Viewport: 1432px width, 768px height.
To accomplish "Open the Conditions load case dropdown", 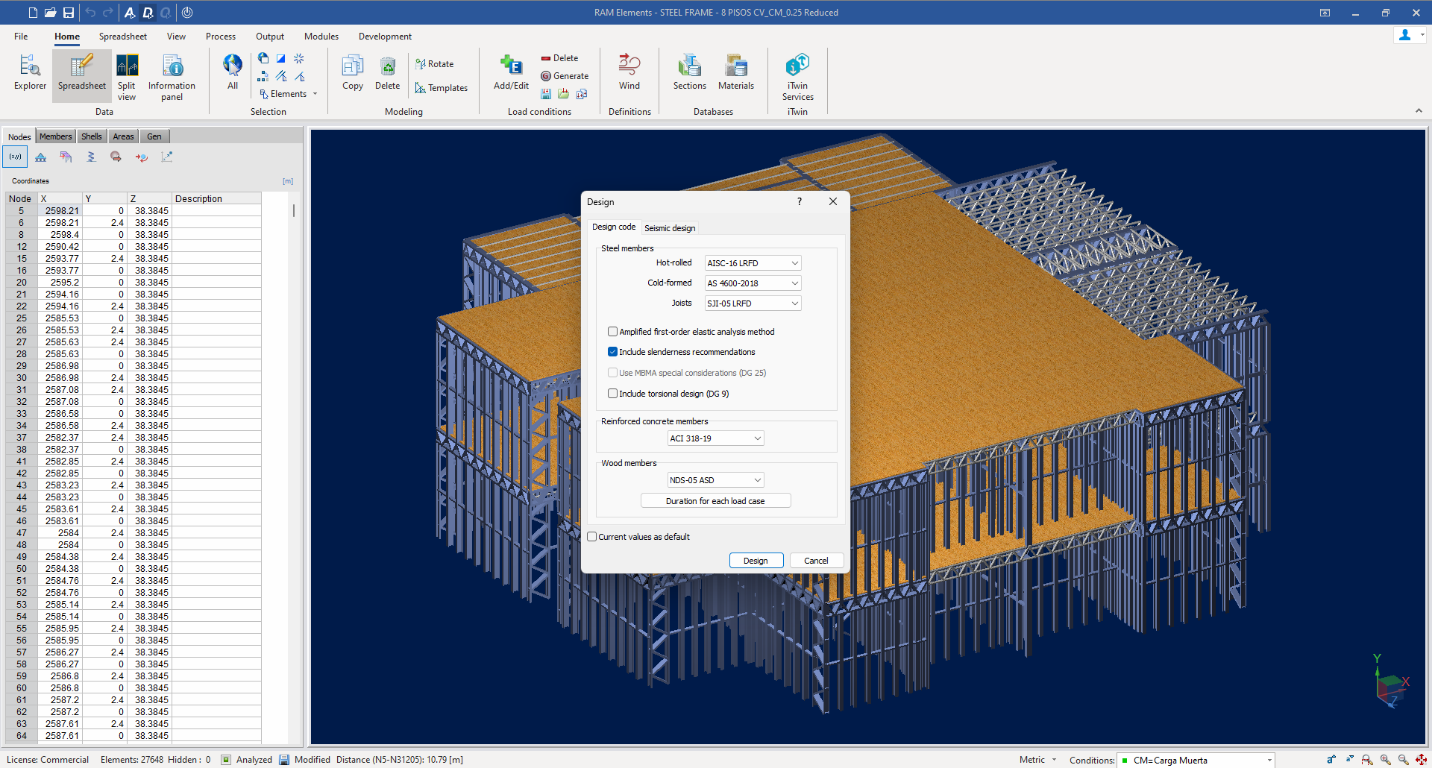I will point(1195,760).
